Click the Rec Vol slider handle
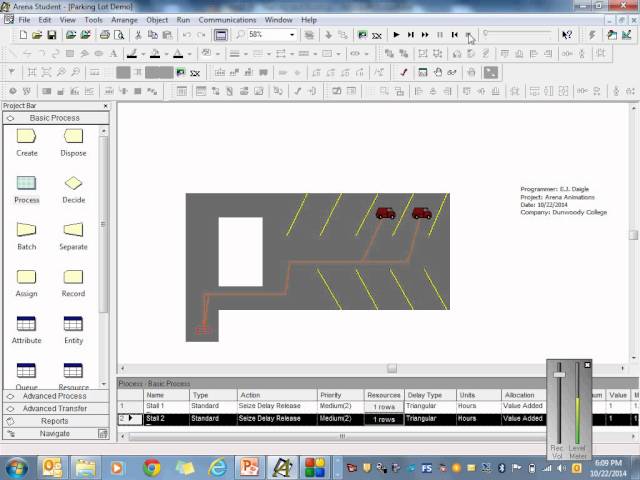Image resolution: width=640 pixels, height=480 pixels. click(x=559, y=375)
